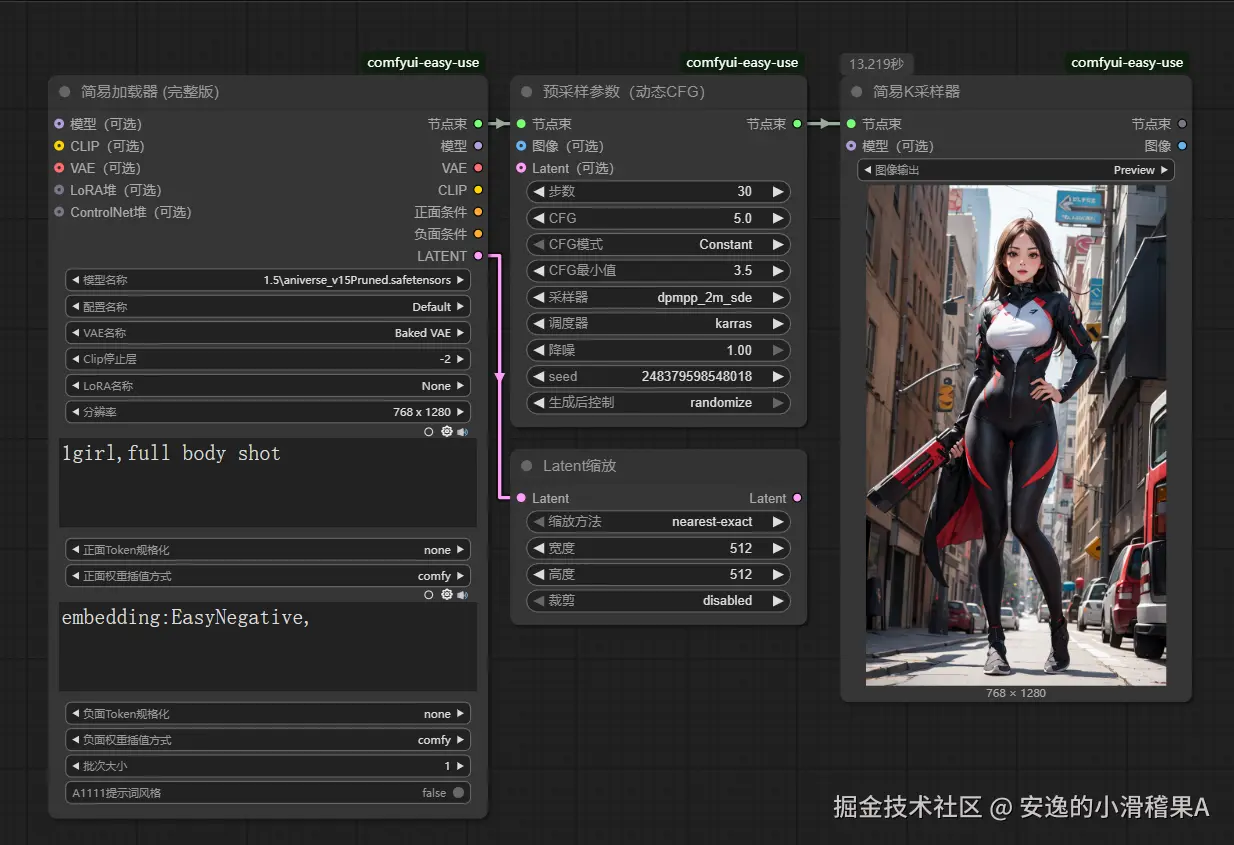Click the circle icon above the positive prompt box
Viewport: 1234px width, 845px height.
point(429,431)
